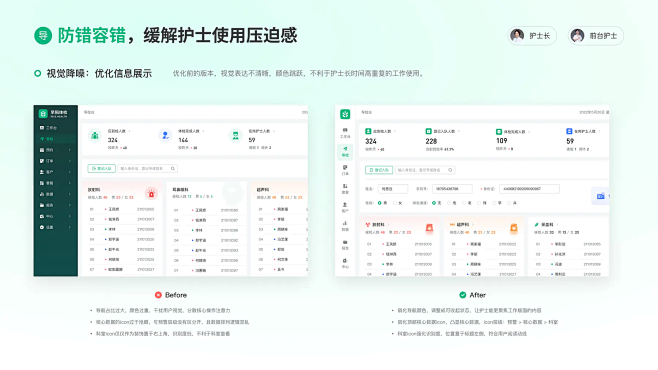Focus the 姓名 name field in After form
This screenshot has height=370, width=658.
(x=392, y=189)
